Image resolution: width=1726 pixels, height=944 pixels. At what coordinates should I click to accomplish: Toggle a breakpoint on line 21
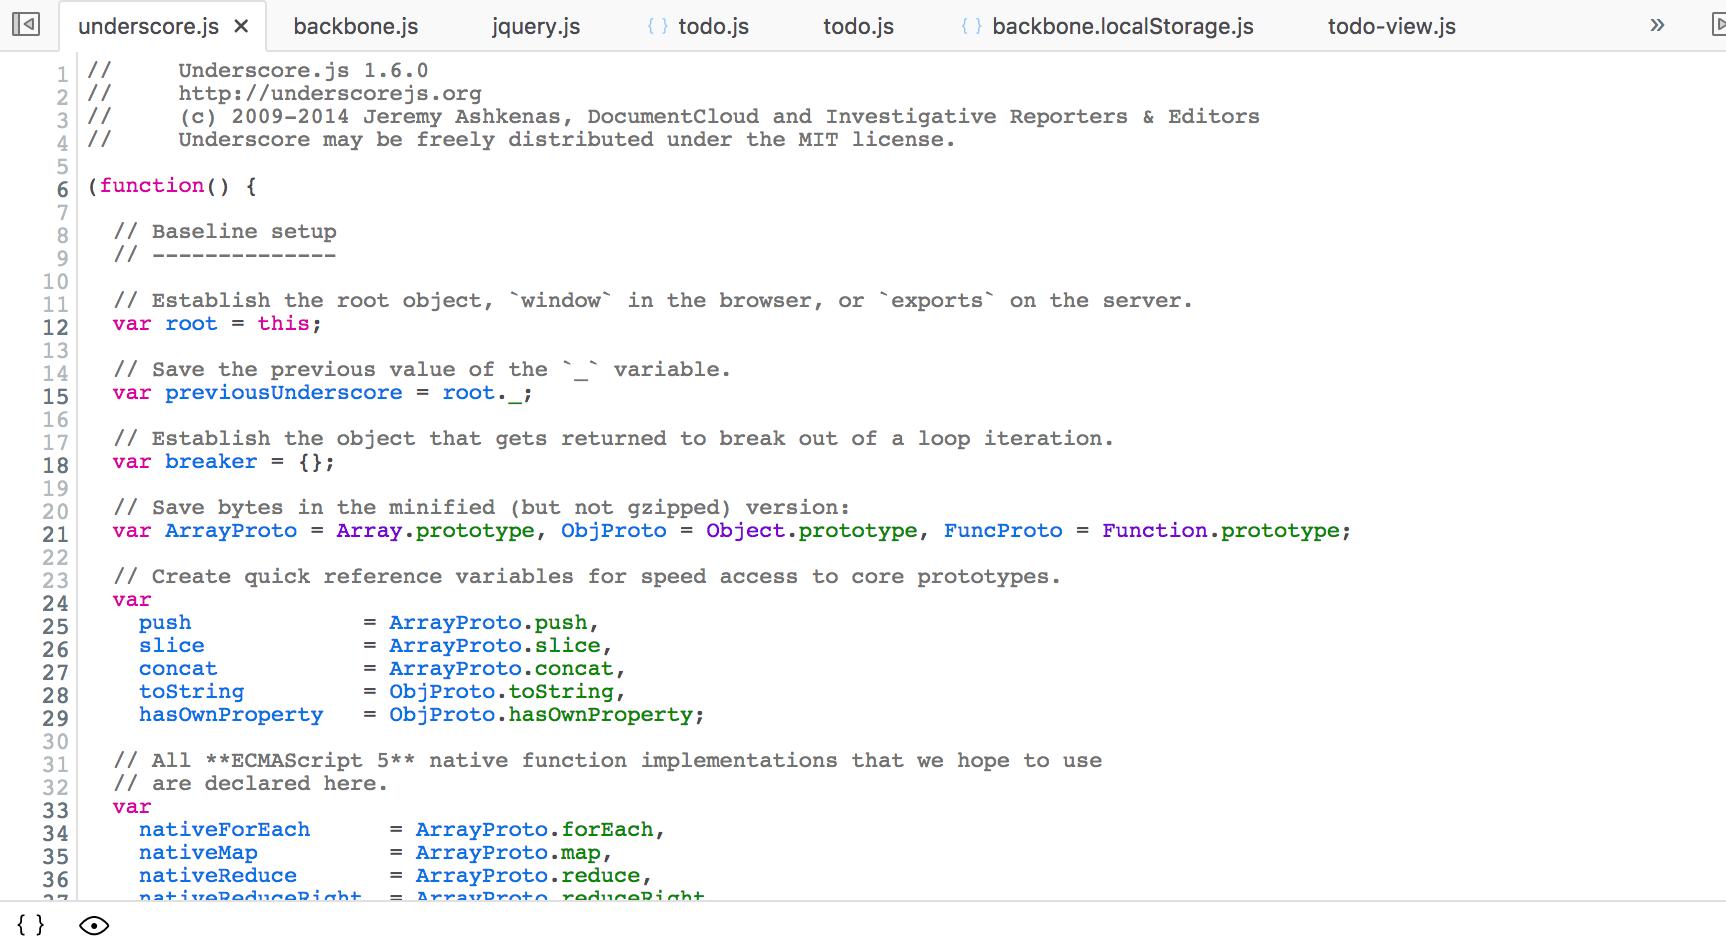click(x=55, y=533)
